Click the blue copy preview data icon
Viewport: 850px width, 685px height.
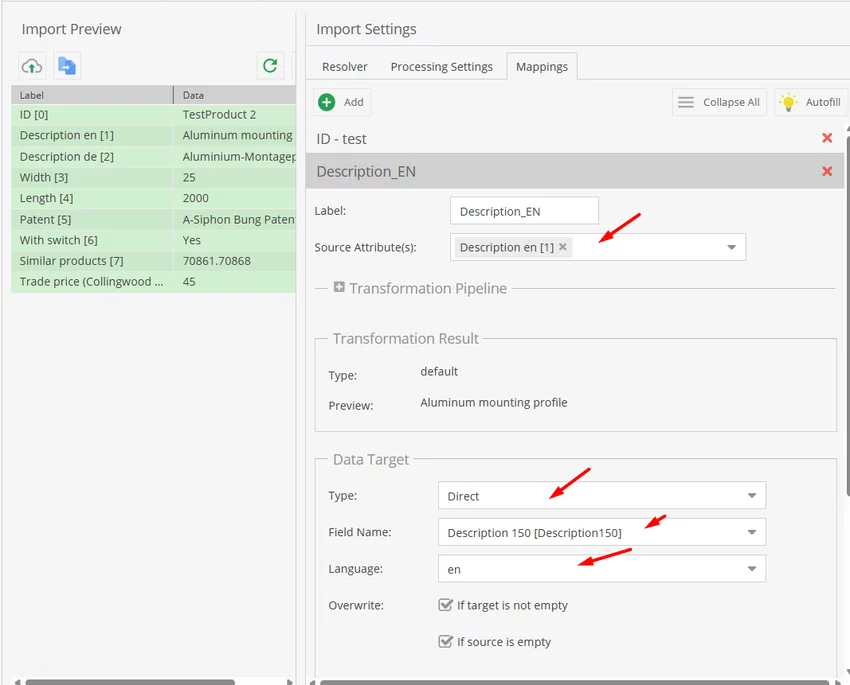click(x=67, y=66)
